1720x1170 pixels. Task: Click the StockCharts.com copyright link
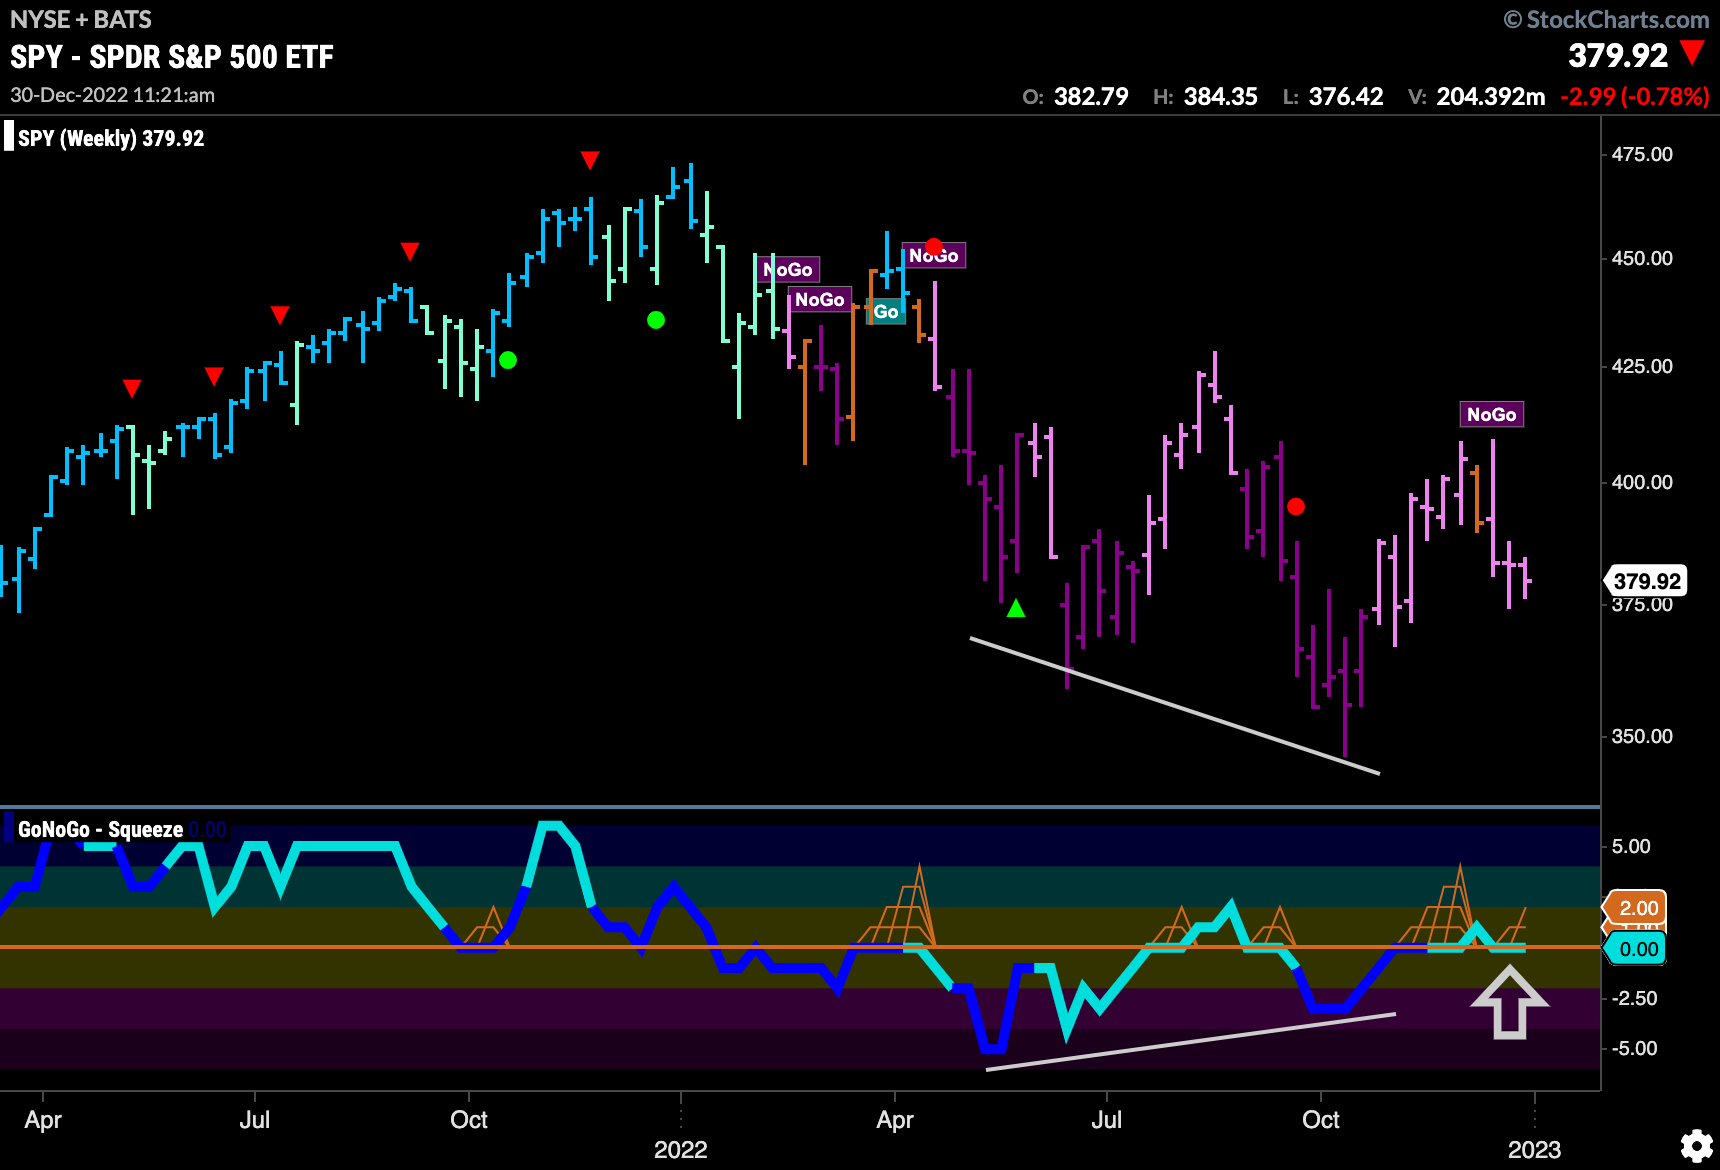tap(1607, 19)
